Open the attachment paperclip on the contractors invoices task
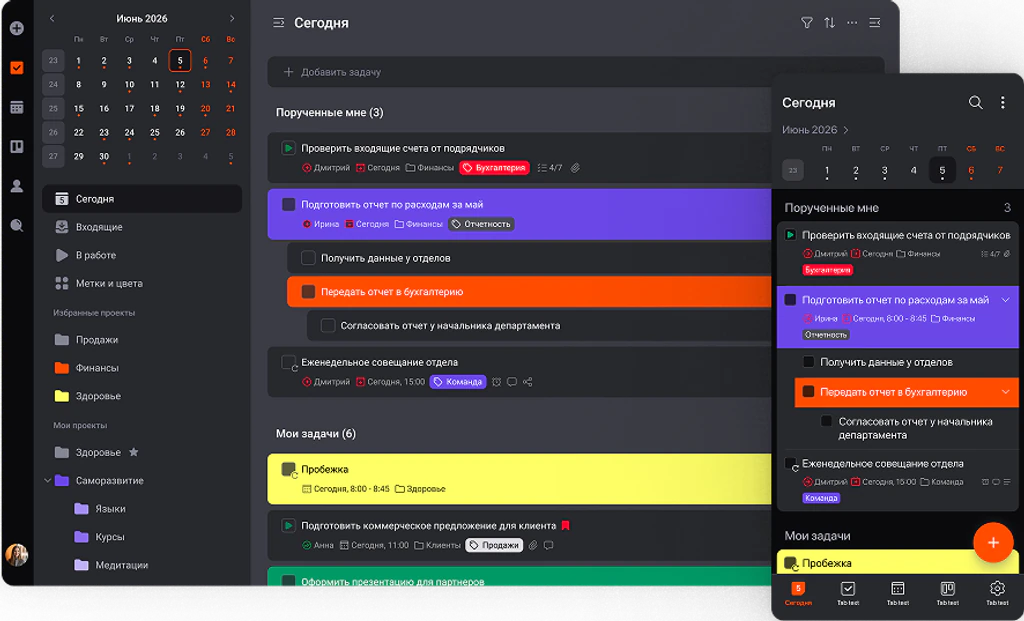 (575, 168)
